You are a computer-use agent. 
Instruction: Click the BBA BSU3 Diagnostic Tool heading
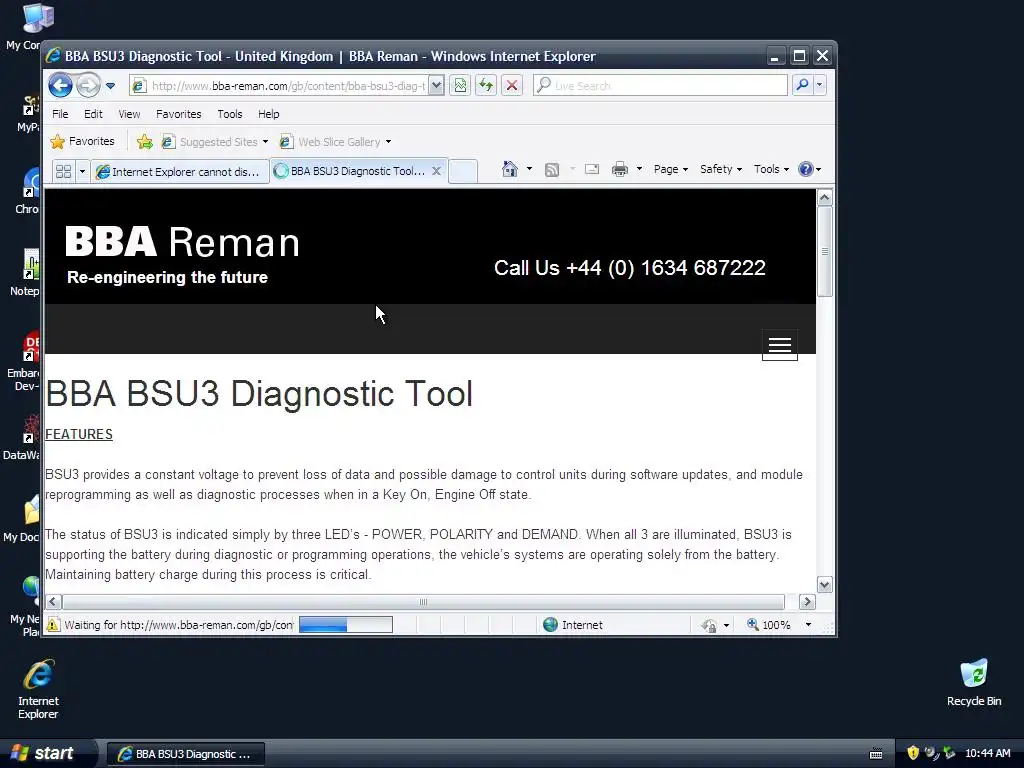tap(259, 394)
